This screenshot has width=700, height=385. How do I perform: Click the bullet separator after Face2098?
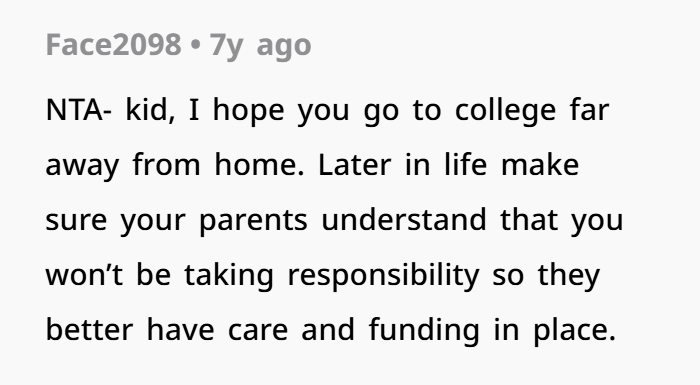[x=196, y=46]
